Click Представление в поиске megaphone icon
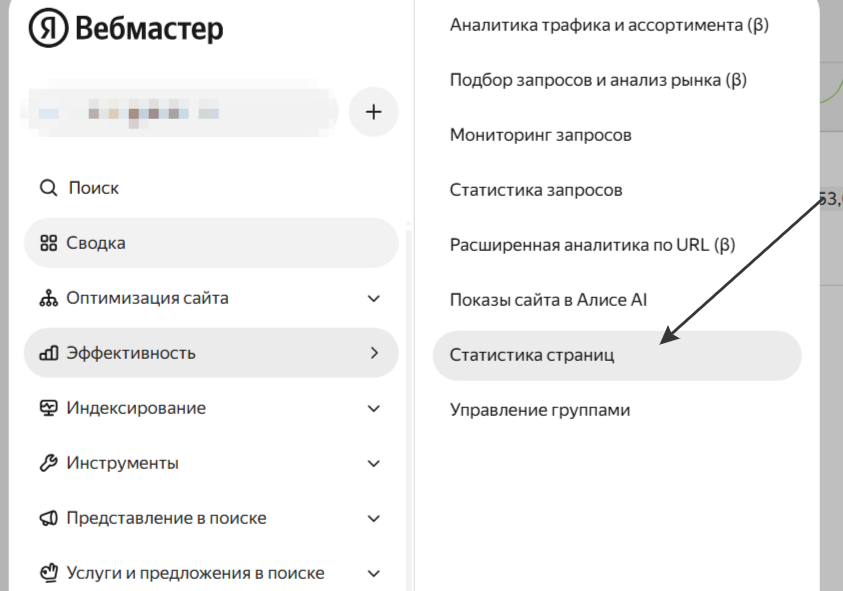 click(48, 518)
